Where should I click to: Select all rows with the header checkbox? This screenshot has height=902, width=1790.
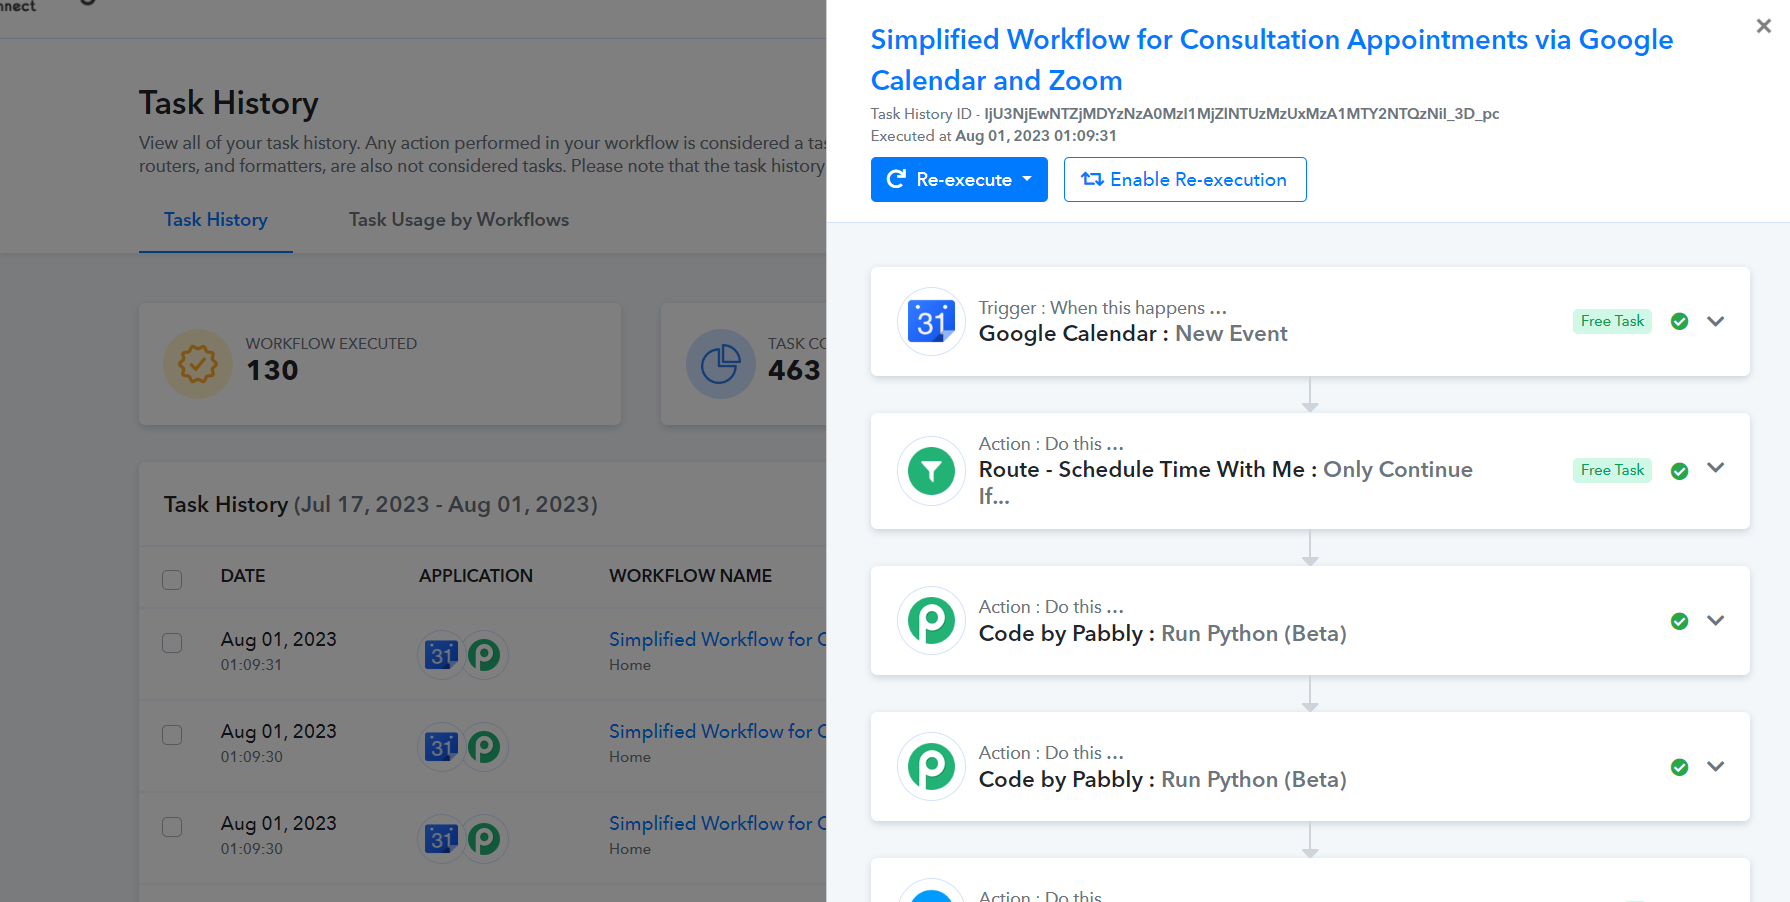pos(172,580)
